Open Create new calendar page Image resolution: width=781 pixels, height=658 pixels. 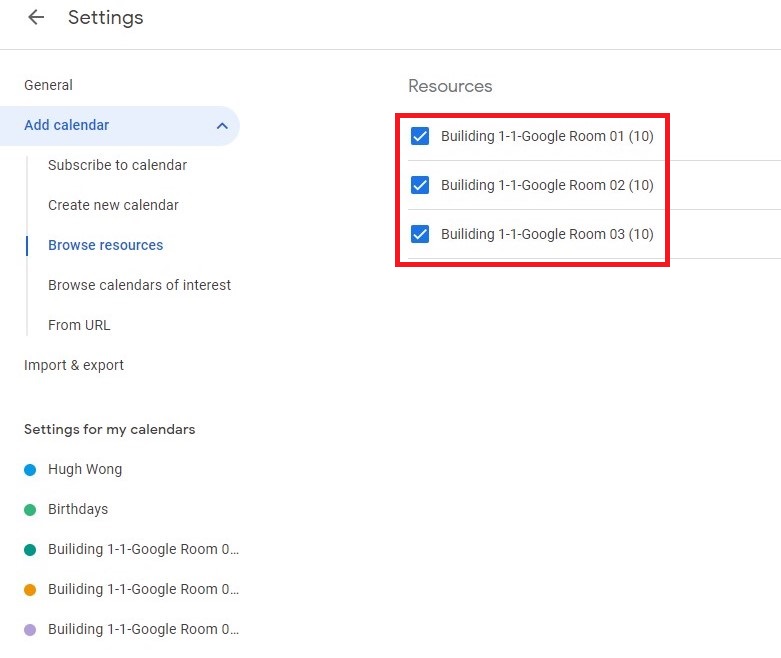[x=113, y=205]
